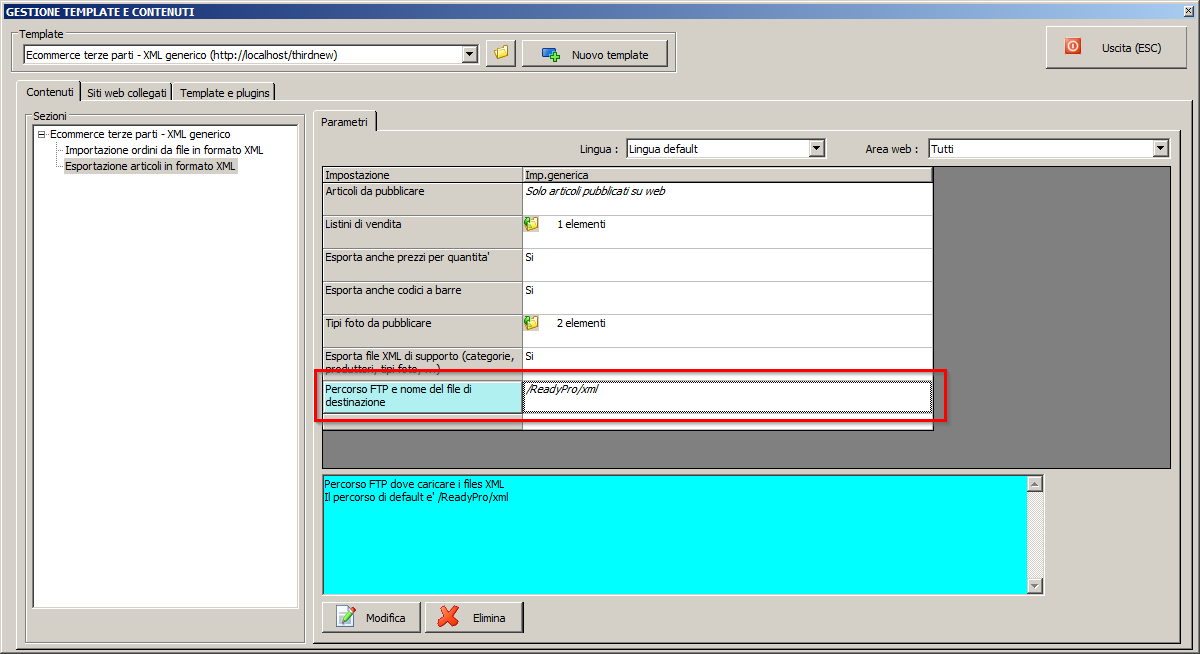The image size is (1200, 654).
Task: Select Listini di vendita row label
Action: pos(422,232)
